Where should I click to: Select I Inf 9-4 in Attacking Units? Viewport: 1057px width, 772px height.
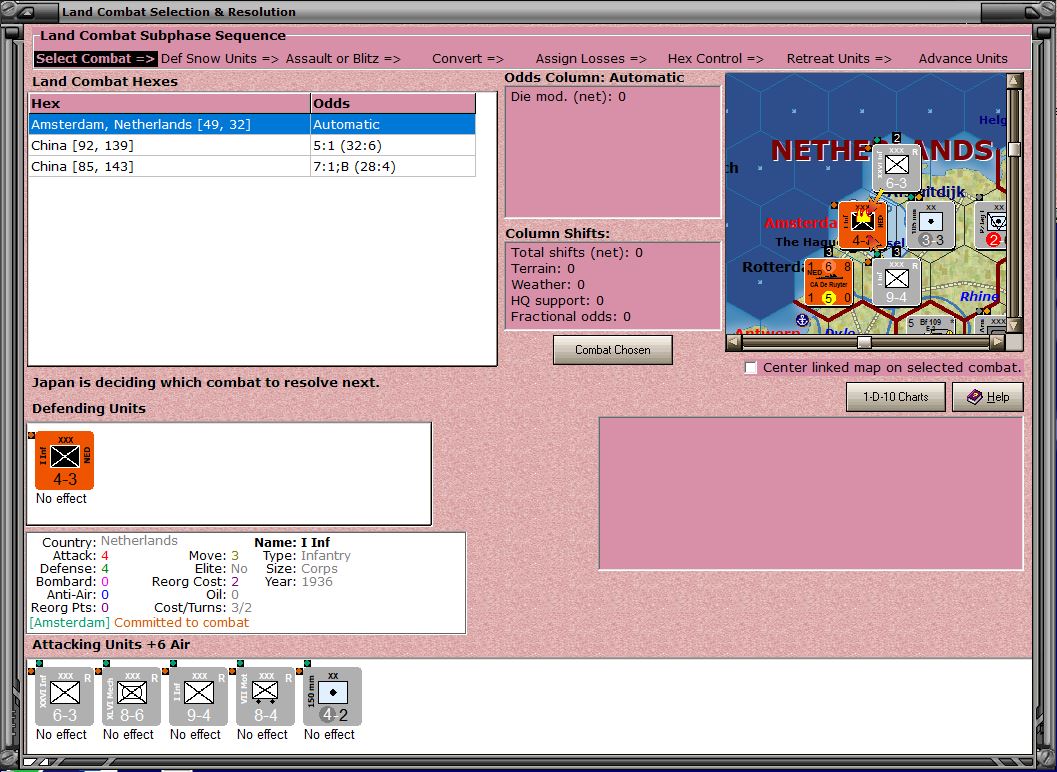(198, 696)
